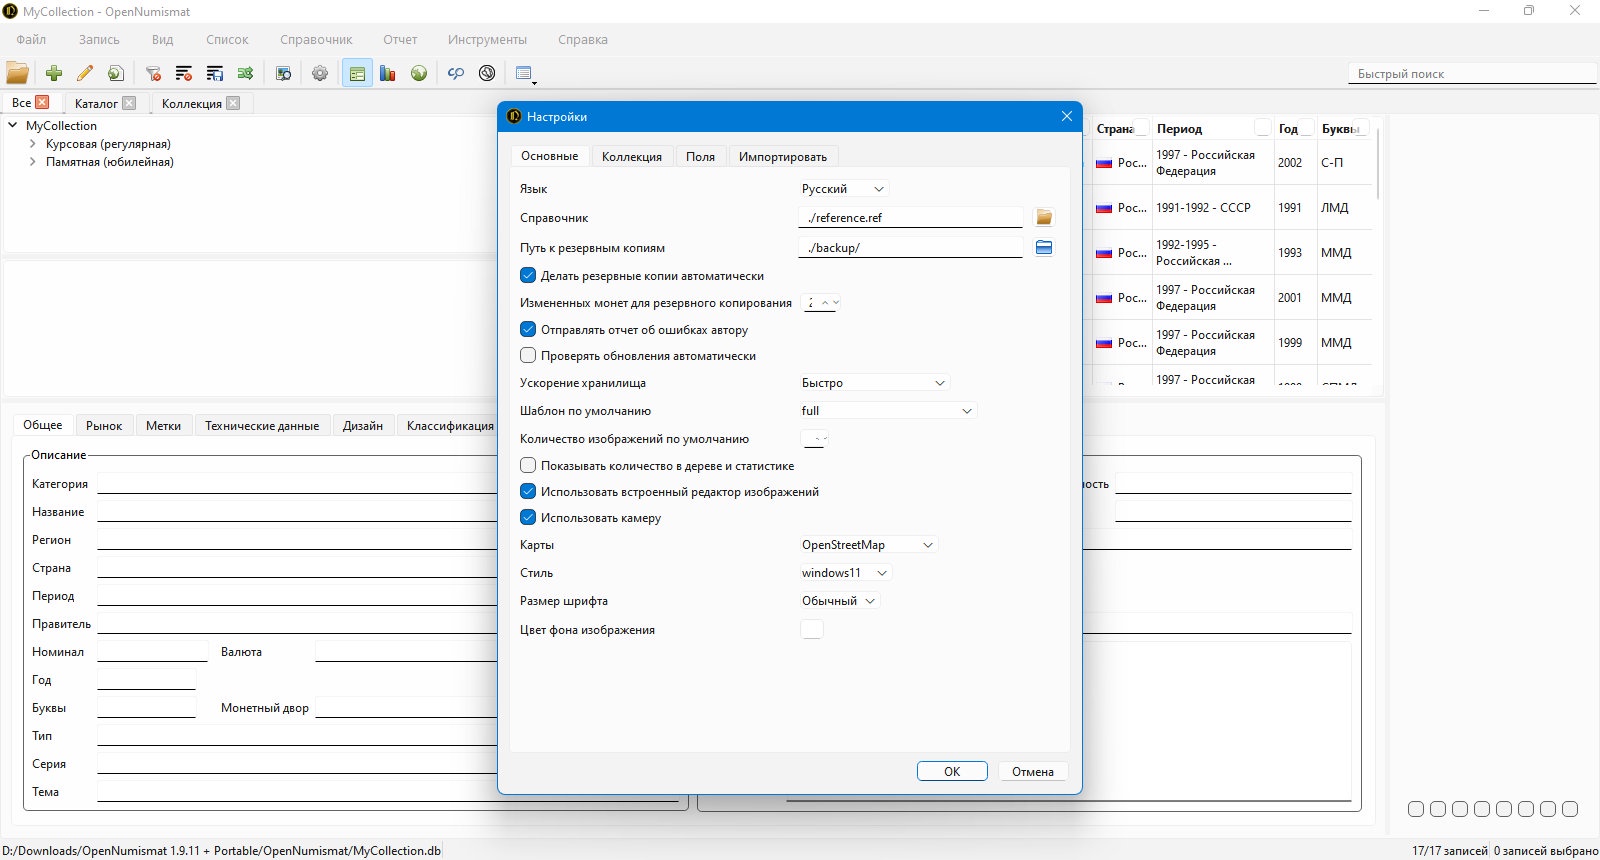
Task: Click the duplicate record toolbar icon
Action: pyautogui.click(x=116, y=73)
